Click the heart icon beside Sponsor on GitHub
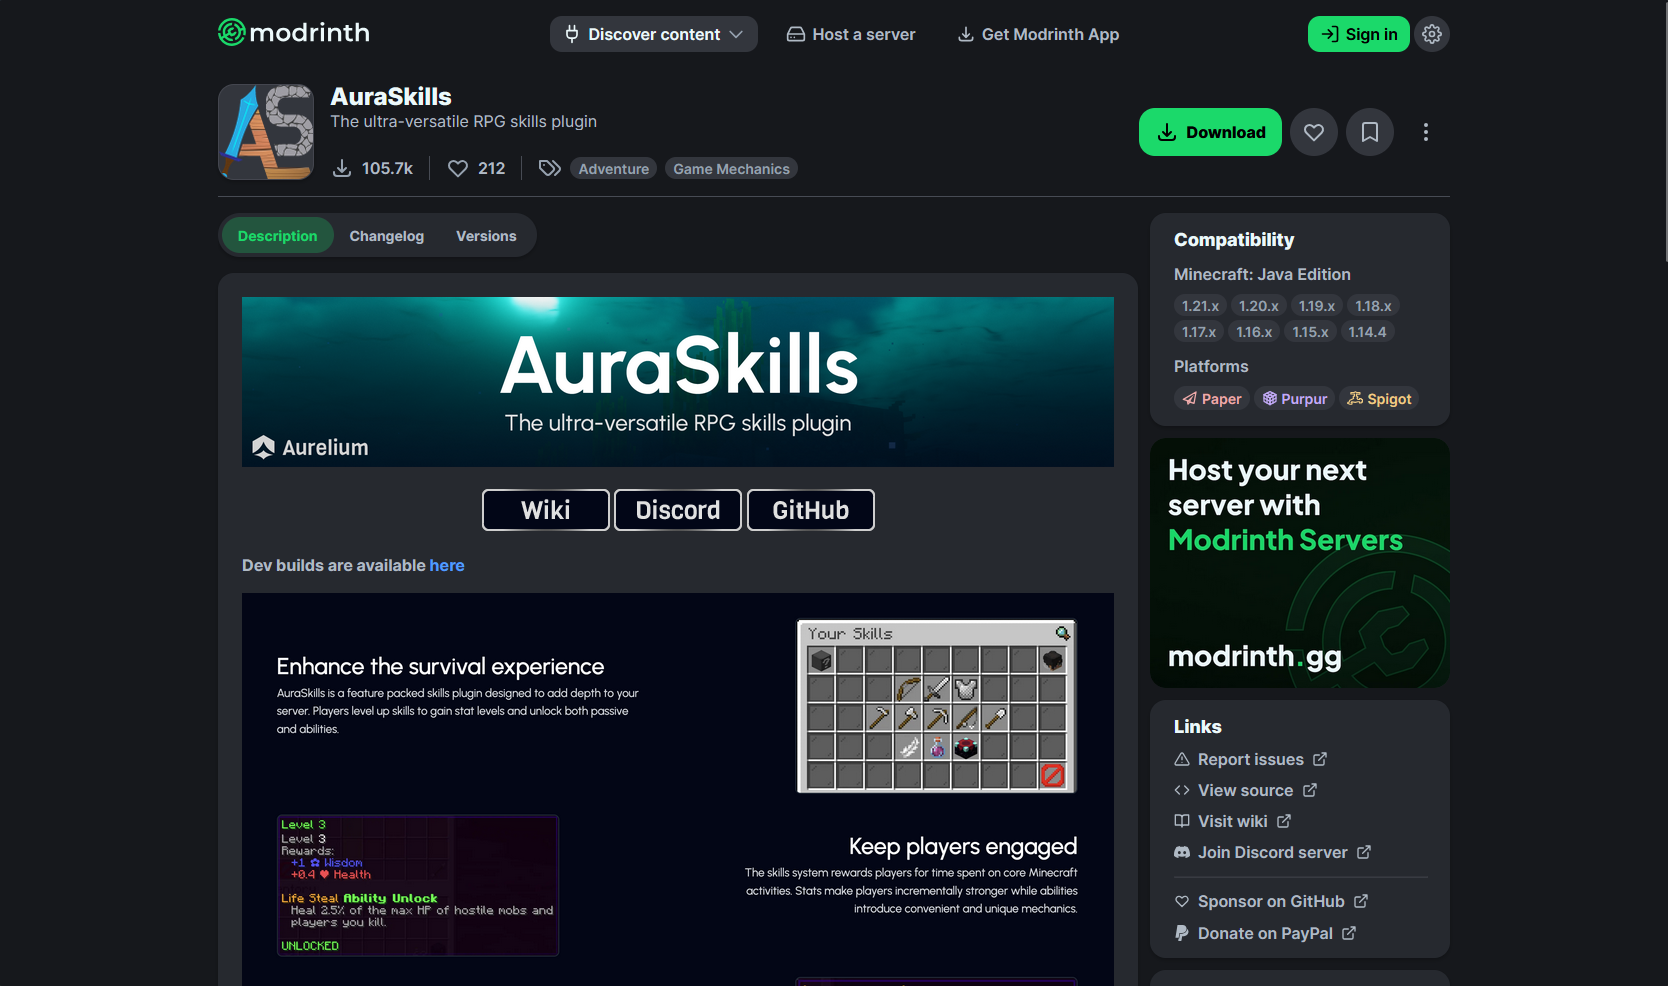The width and height of the screenshot is (1668, 986). pyautogui.click(x=1182, y=902)
